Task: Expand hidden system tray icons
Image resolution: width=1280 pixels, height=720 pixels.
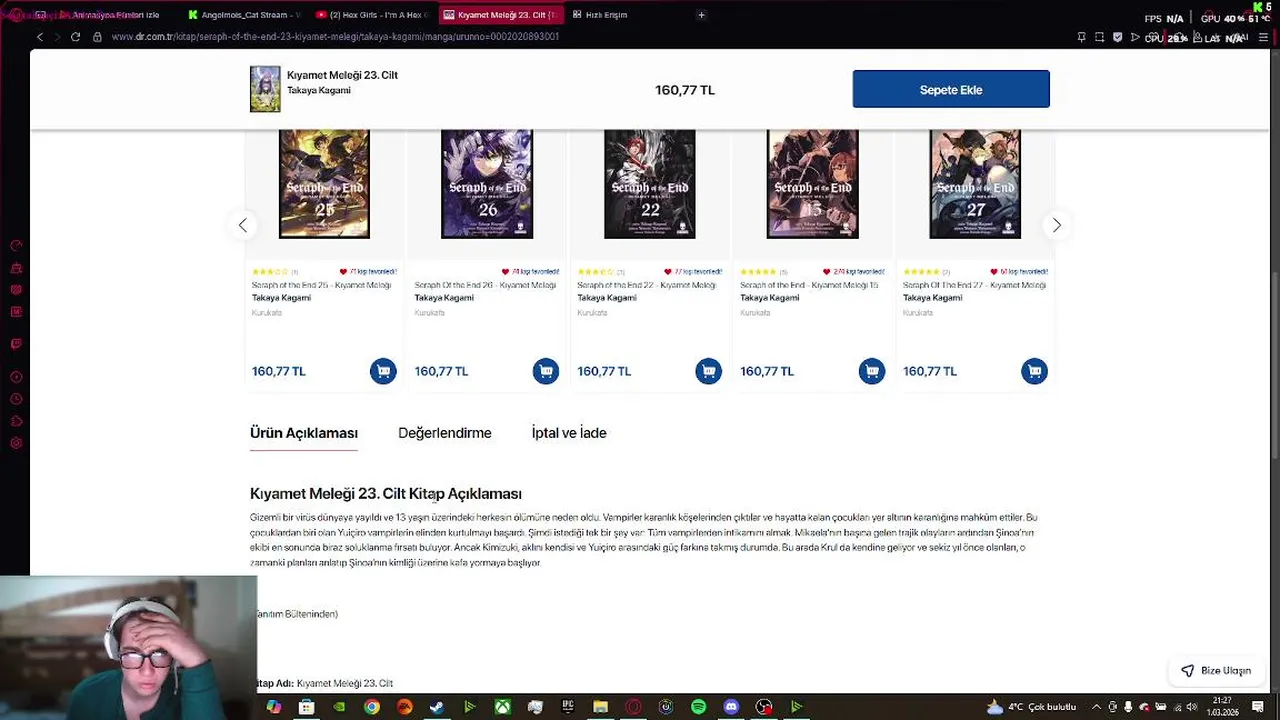Action: pos(1096,707)
